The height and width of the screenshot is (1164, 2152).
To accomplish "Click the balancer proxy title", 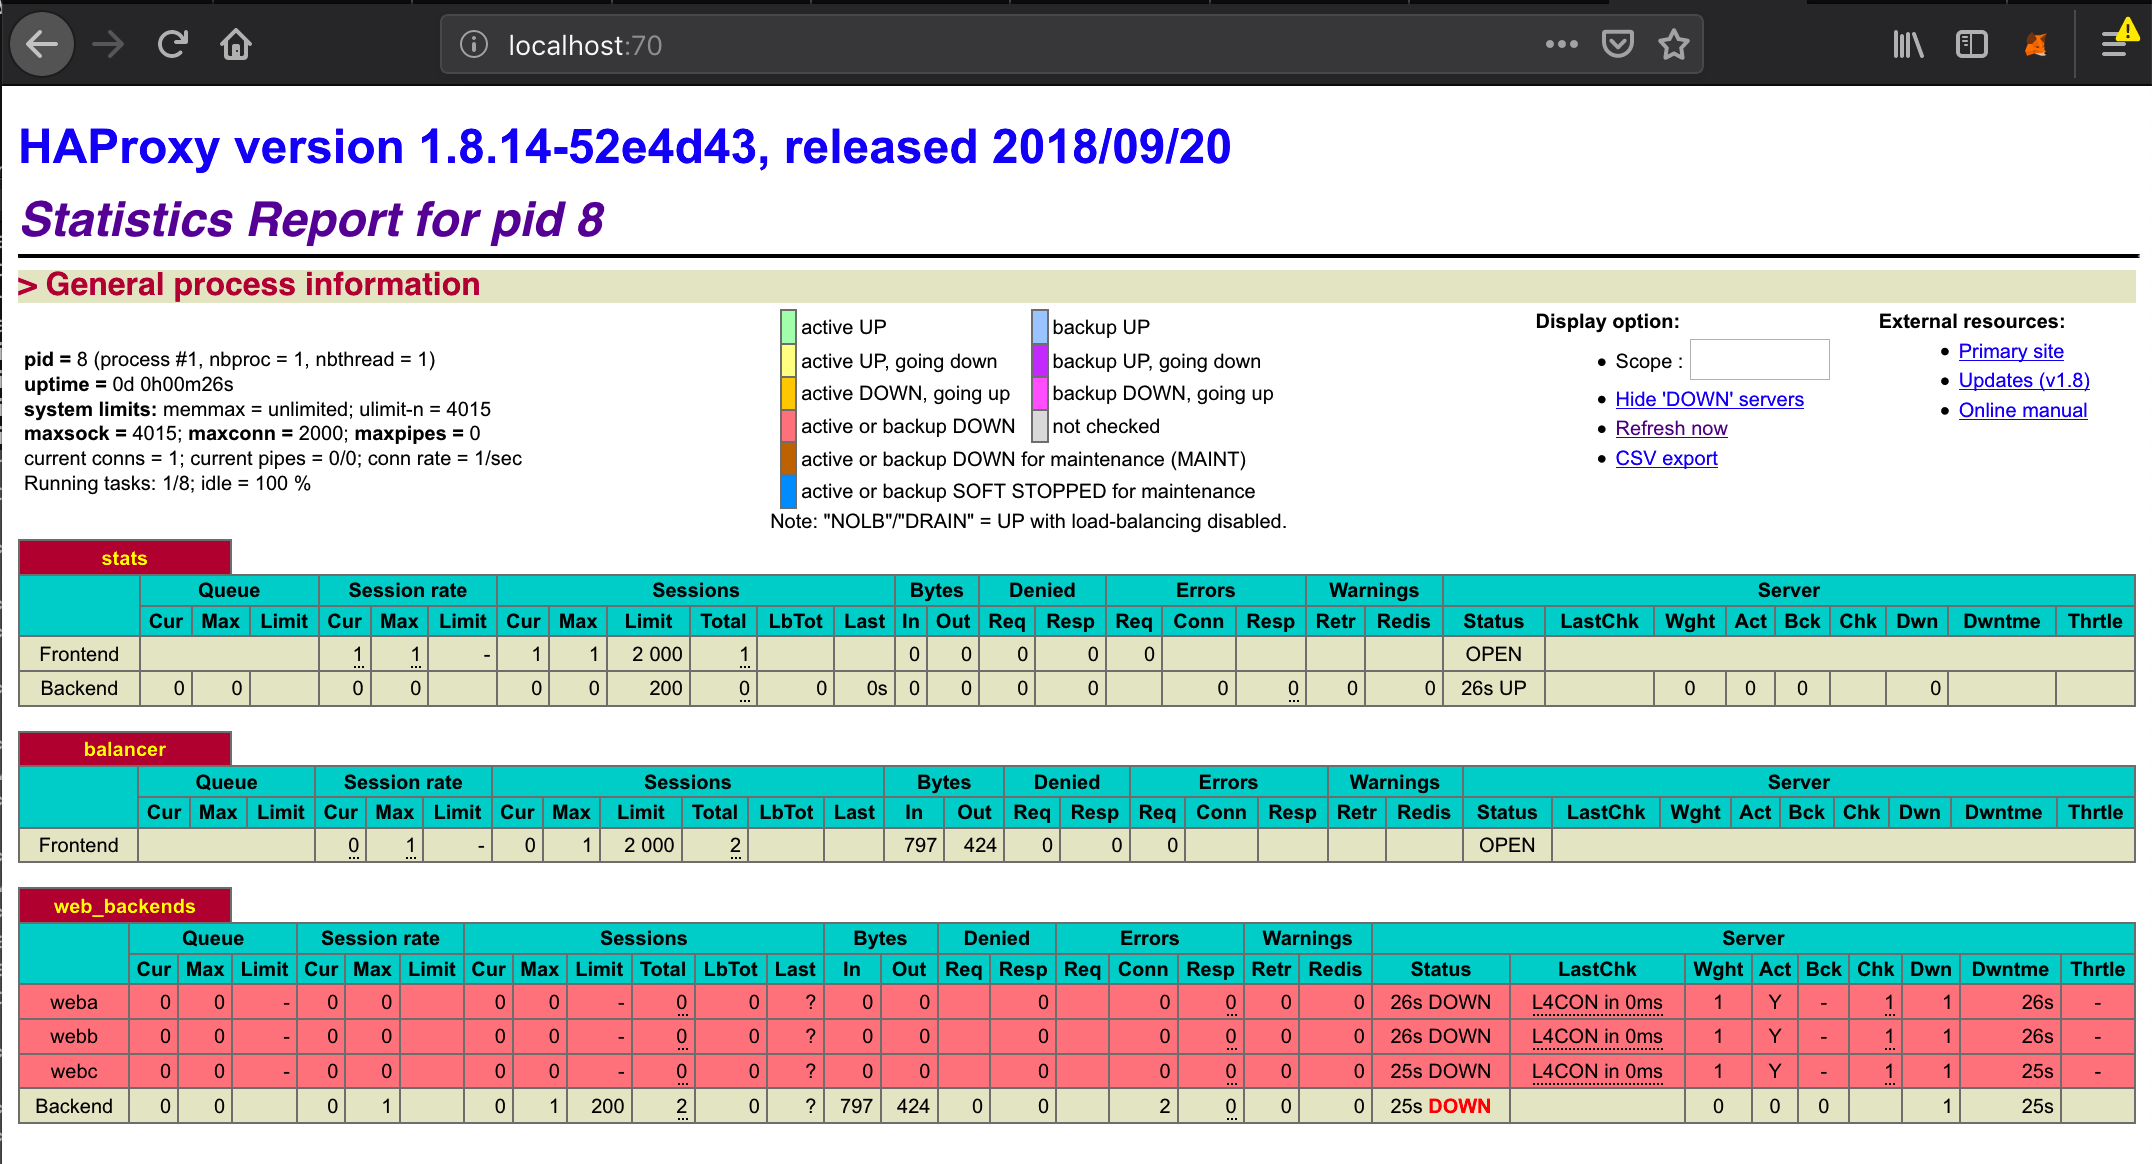I will [124, 749].
